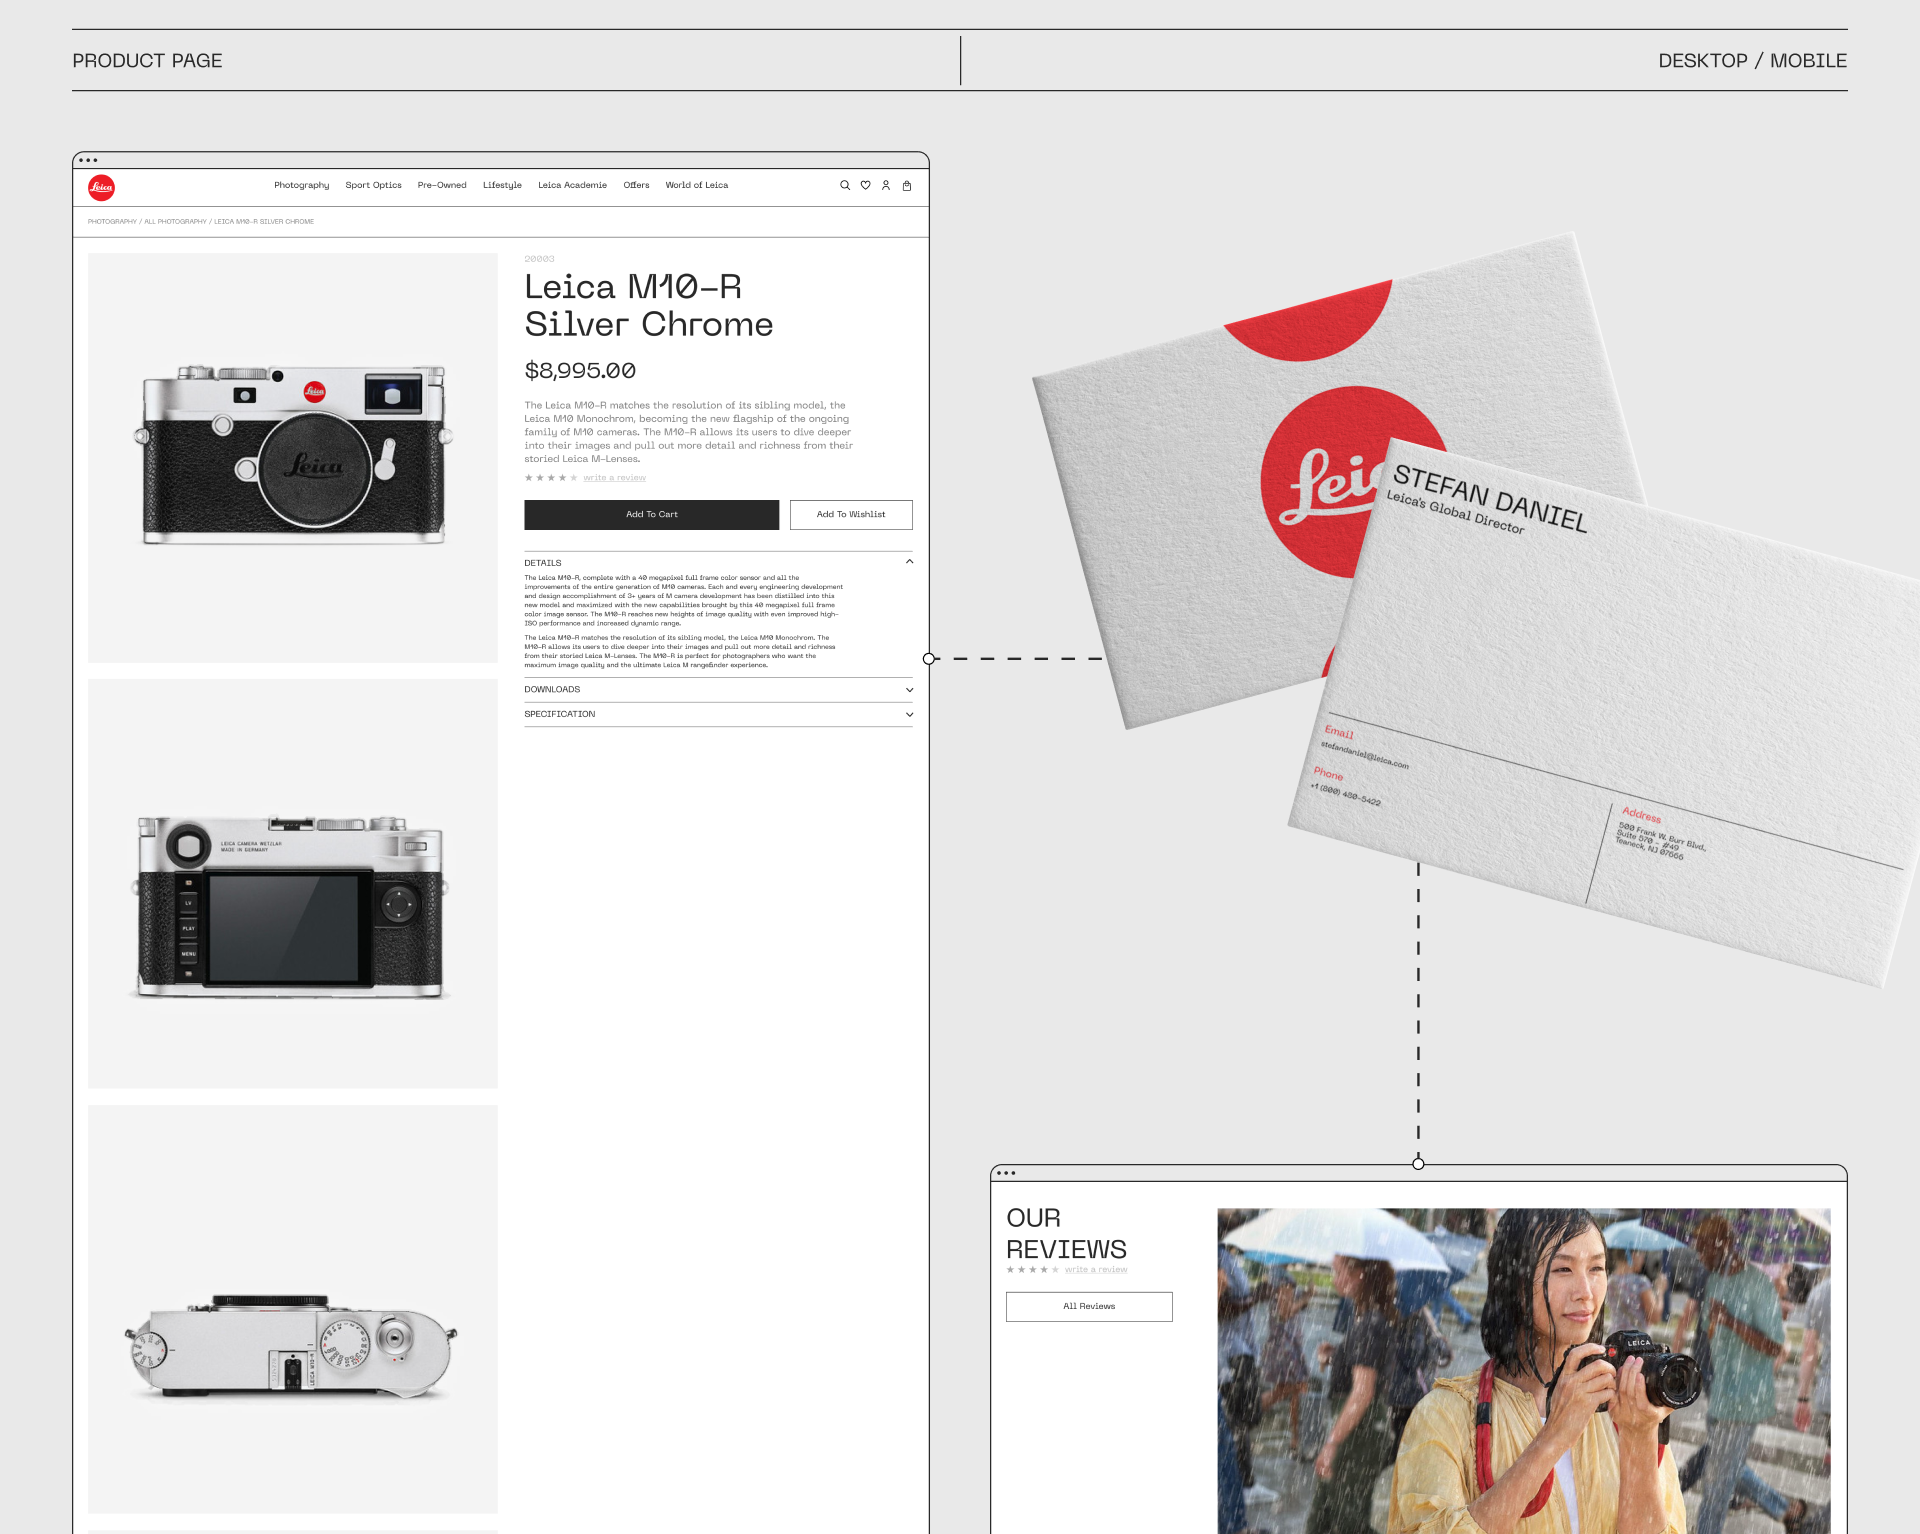Expand the Downloads section
The height and width of the screenshot is (1534, 1920).
tap(909, 690)
